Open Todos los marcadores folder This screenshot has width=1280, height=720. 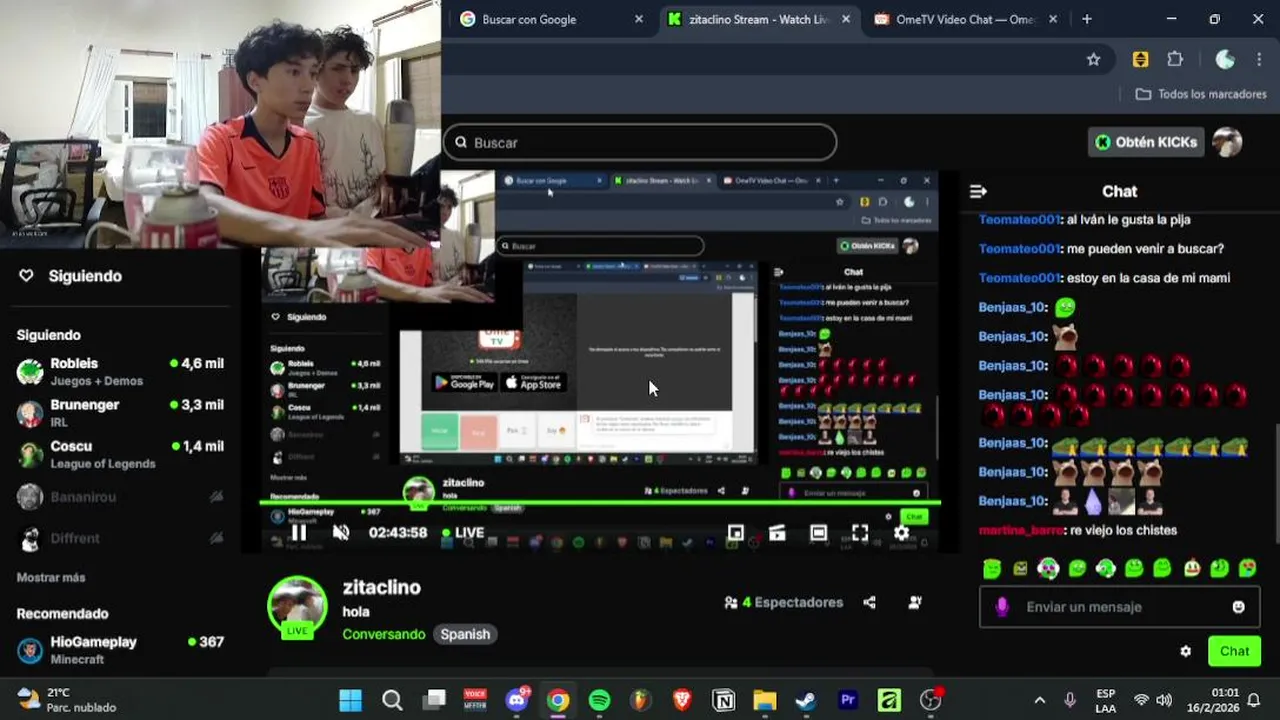tap(1201, 94)
